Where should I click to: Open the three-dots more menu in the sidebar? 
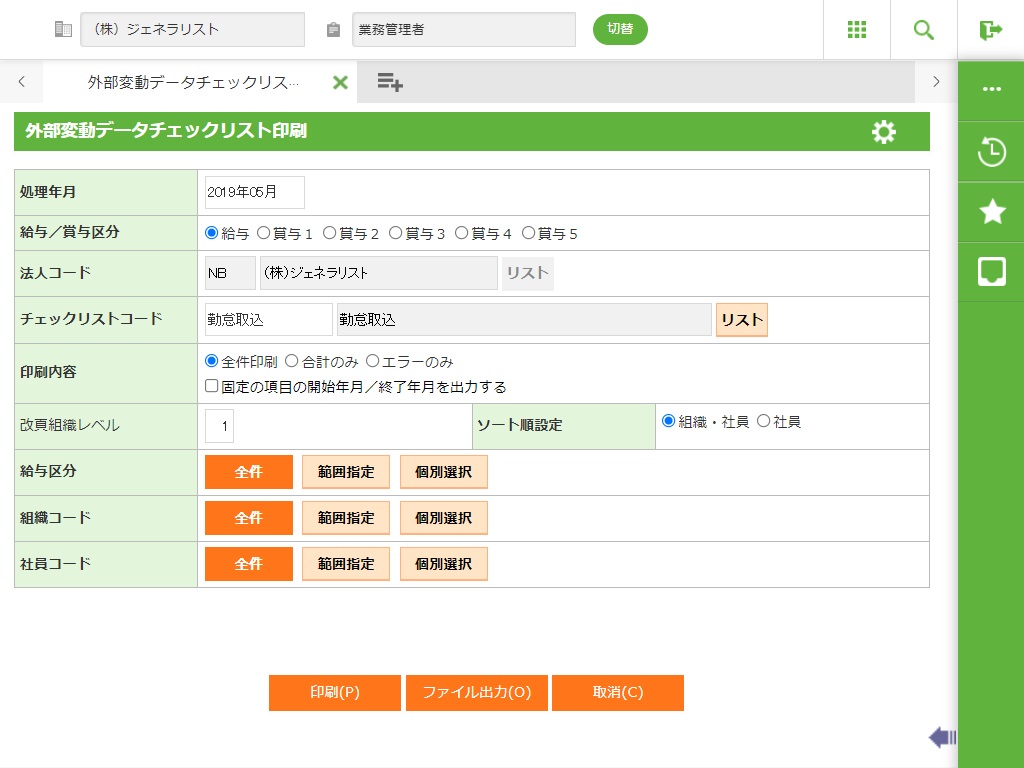991,89
